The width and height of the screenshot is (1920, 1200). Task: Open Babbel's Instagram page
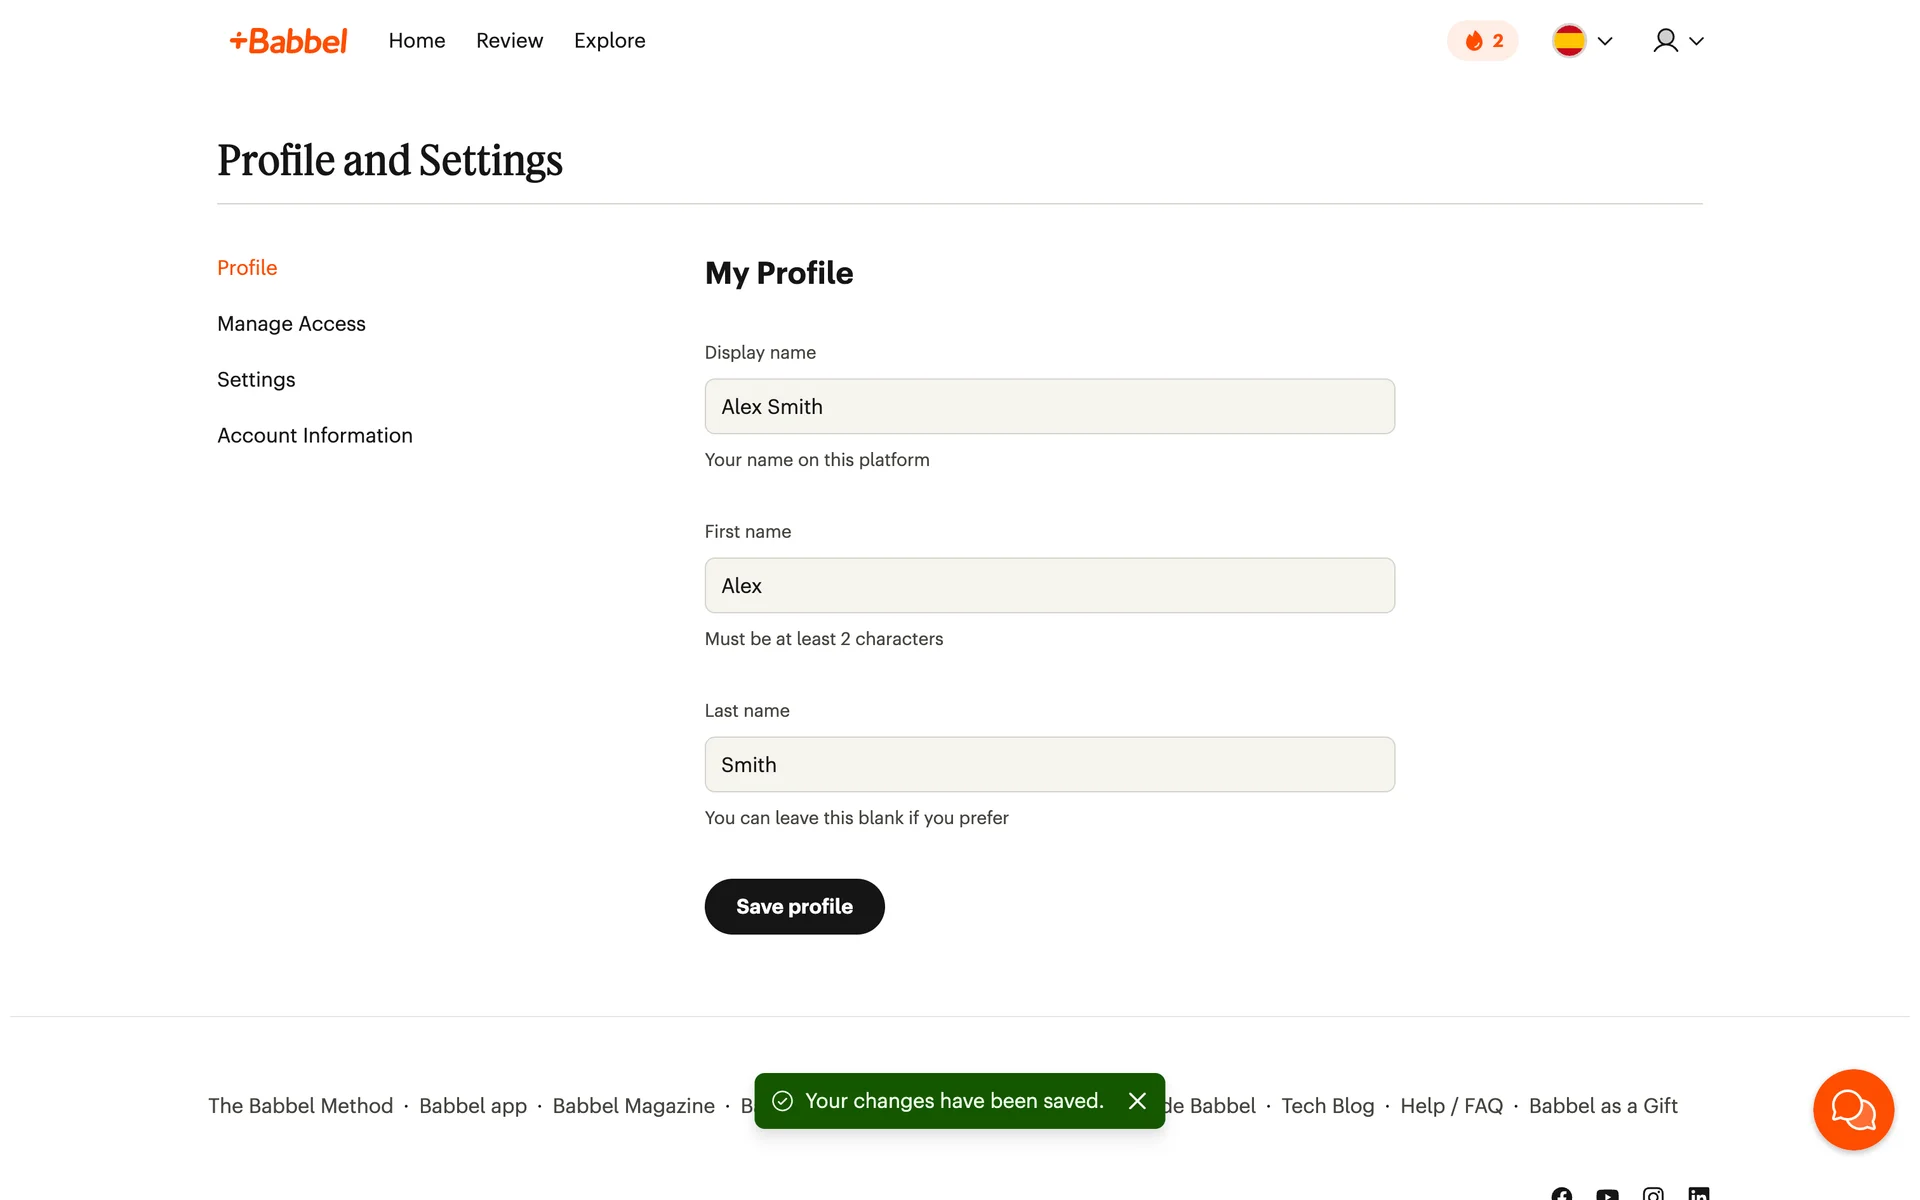point(1653,1194)
